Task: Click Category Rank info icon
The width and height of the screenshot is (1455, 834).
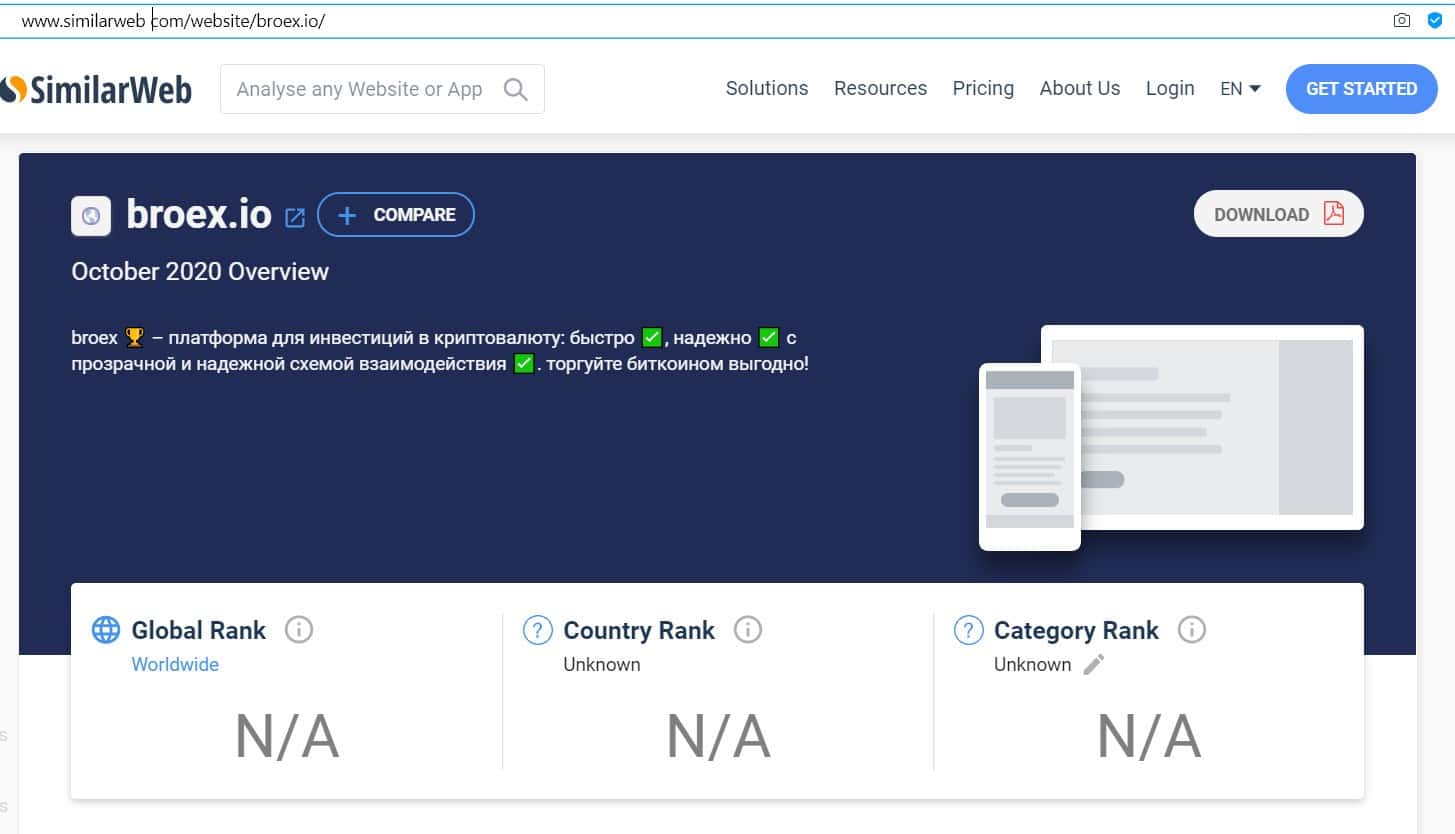Action: [1191, 630]
